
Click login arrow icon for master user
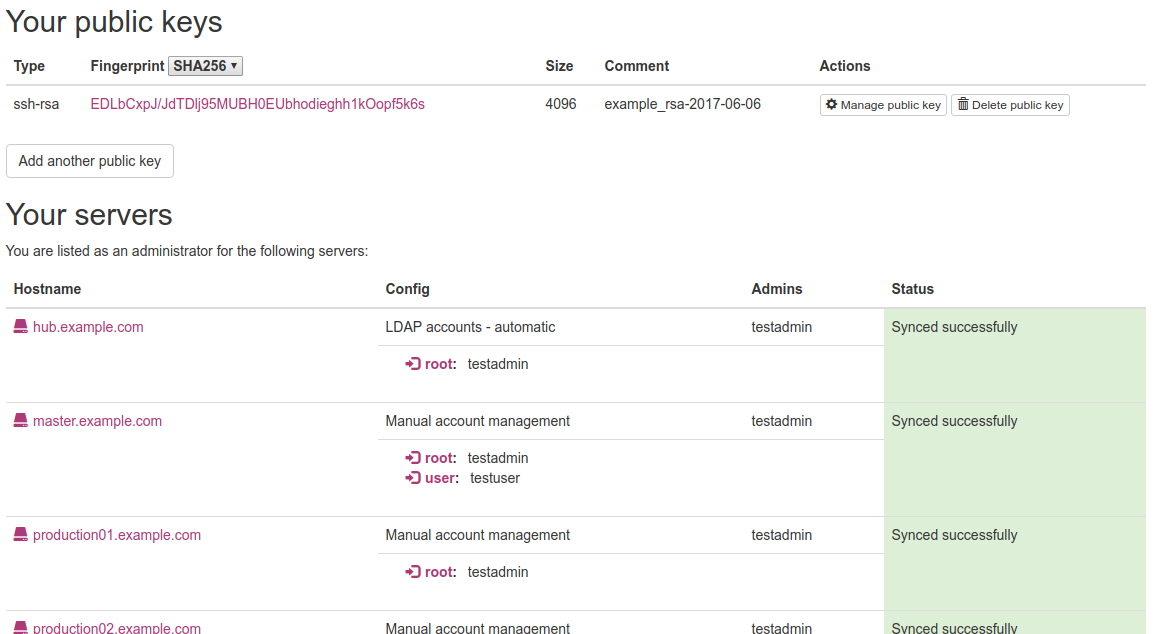[413, 478]
